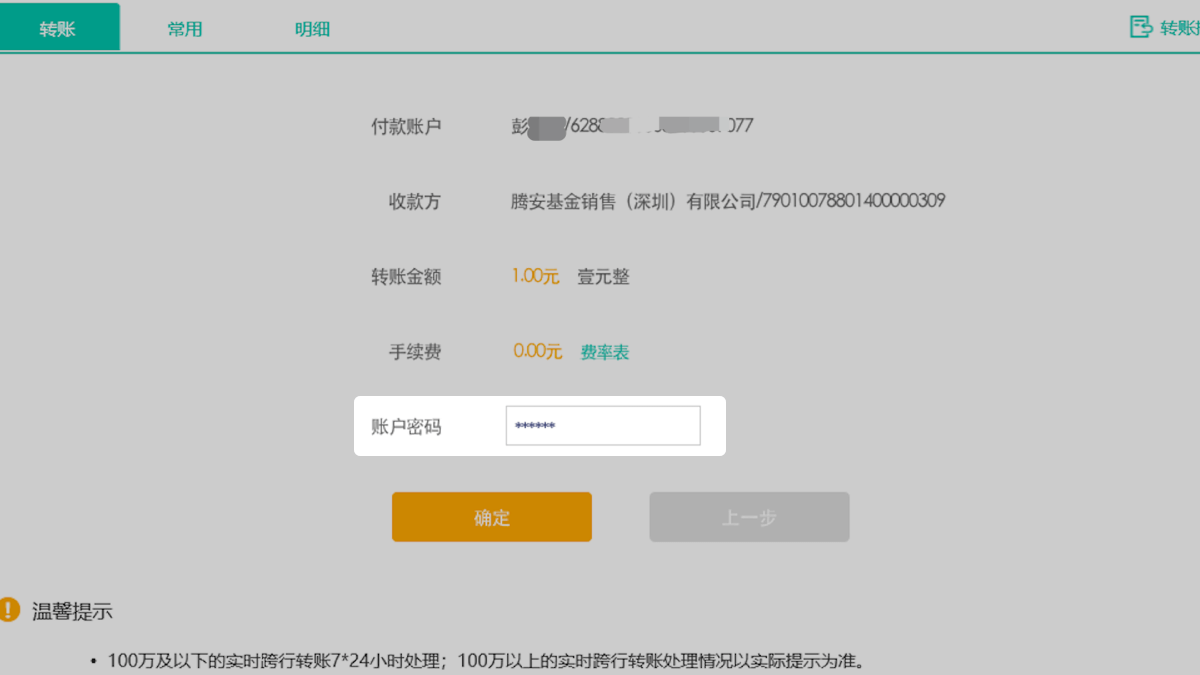Click the 账户密码 label
Screen dimensions: 1200x675
(406, 427)
